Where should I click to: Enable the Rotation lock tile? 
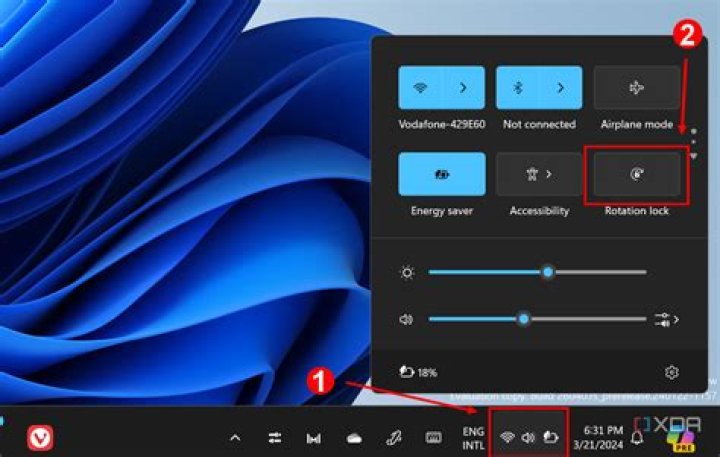click(636, 174)
